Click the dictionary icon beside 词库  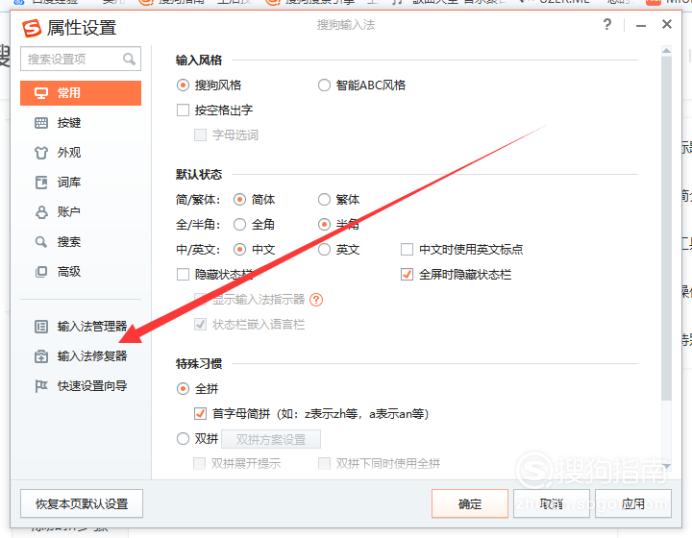(x=41, y=182)
